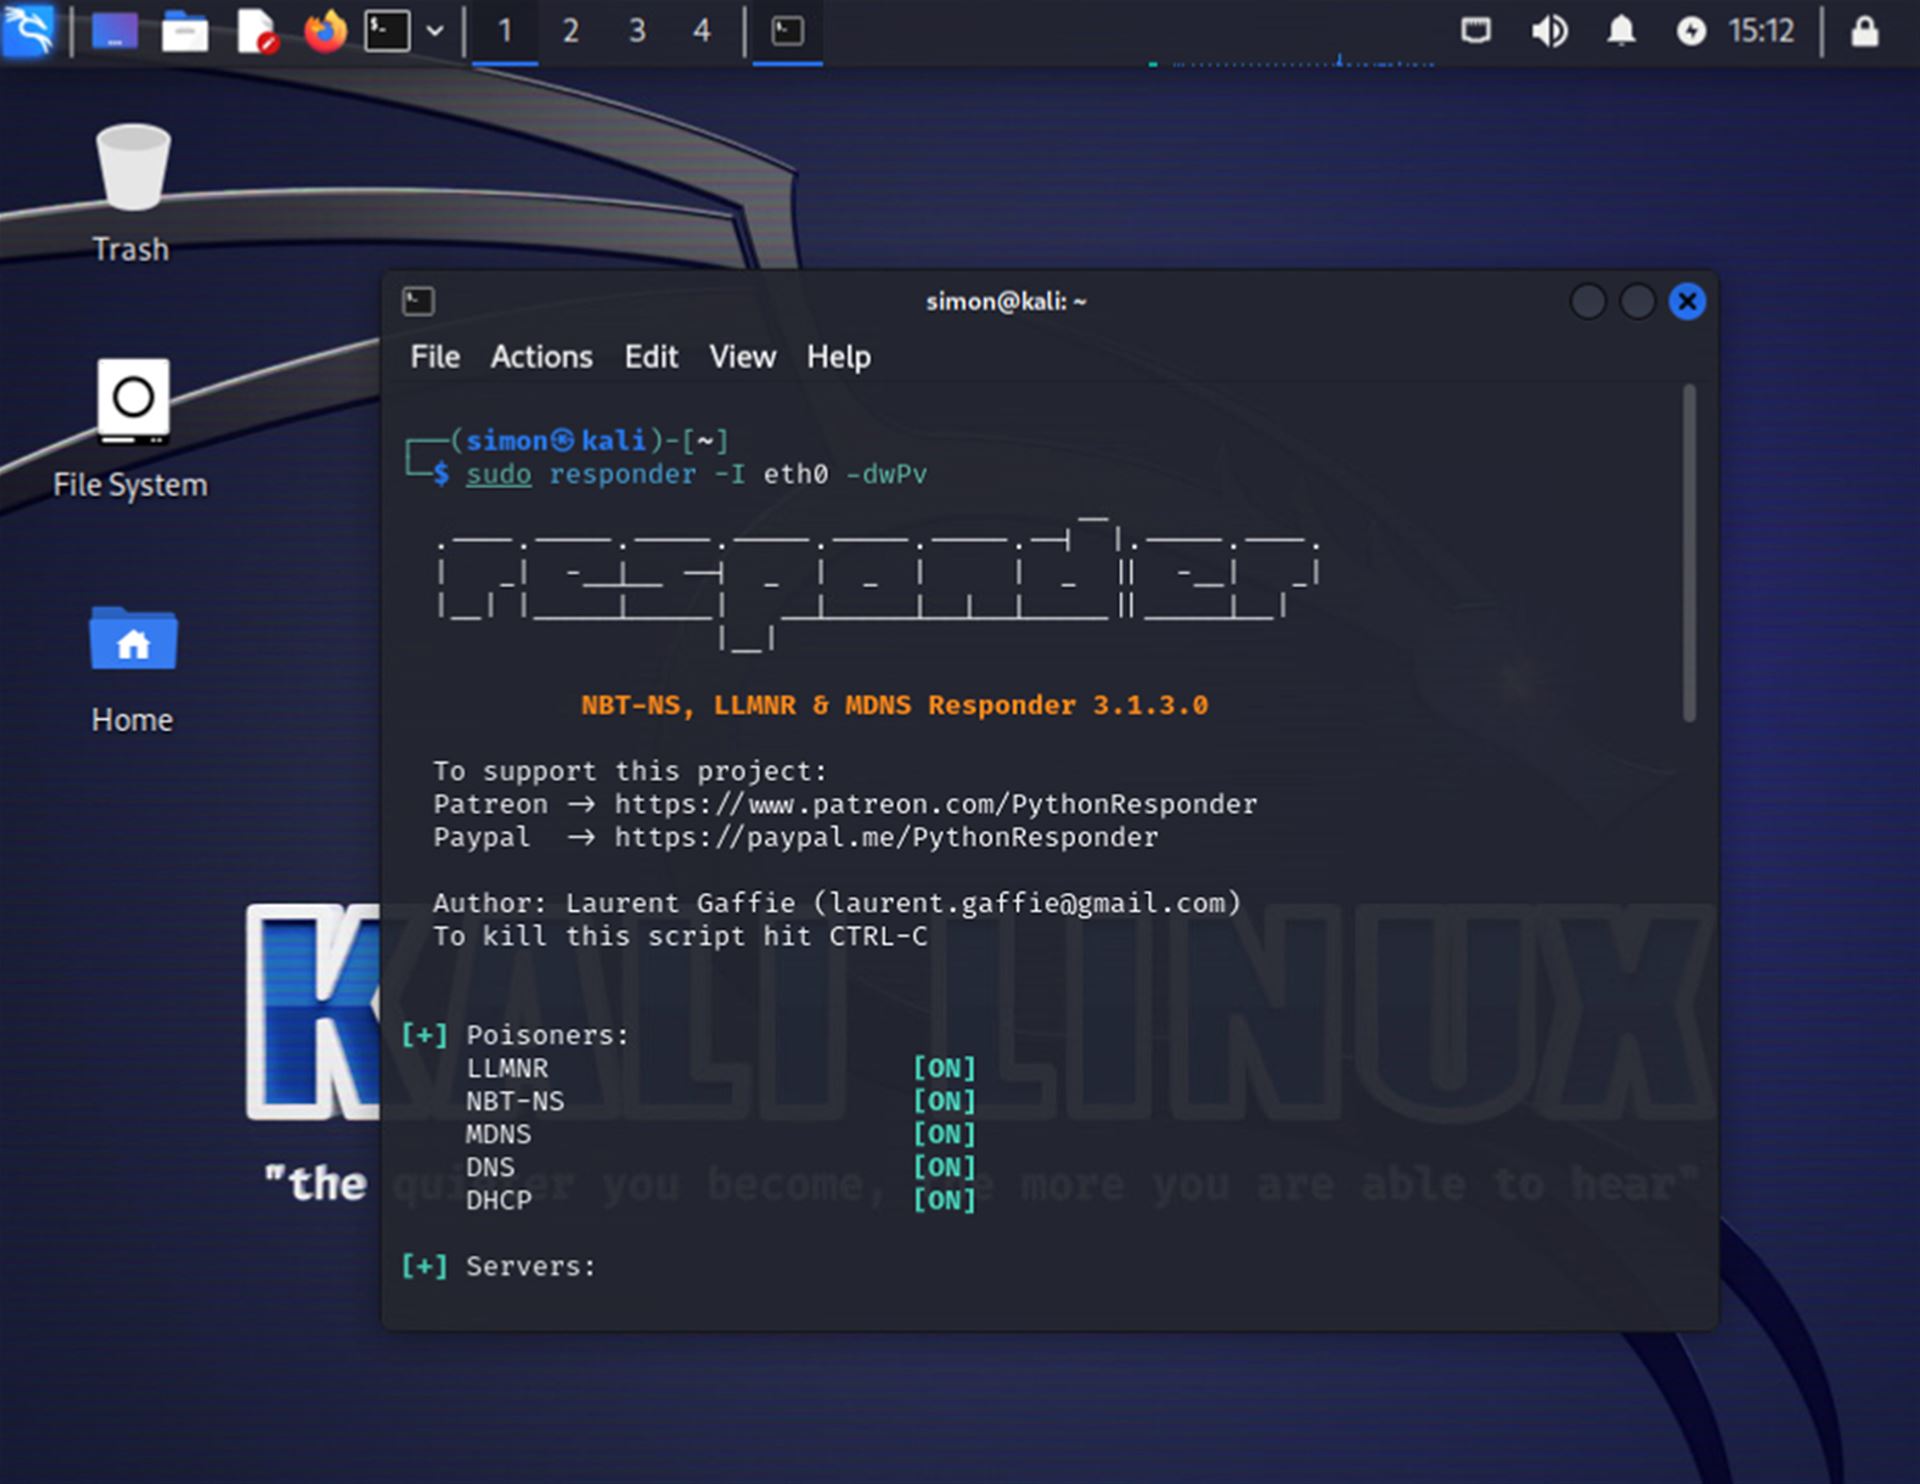Switch to workspace 4
This screenshot has width=1920, height=1484.
(x=702, y=31)
